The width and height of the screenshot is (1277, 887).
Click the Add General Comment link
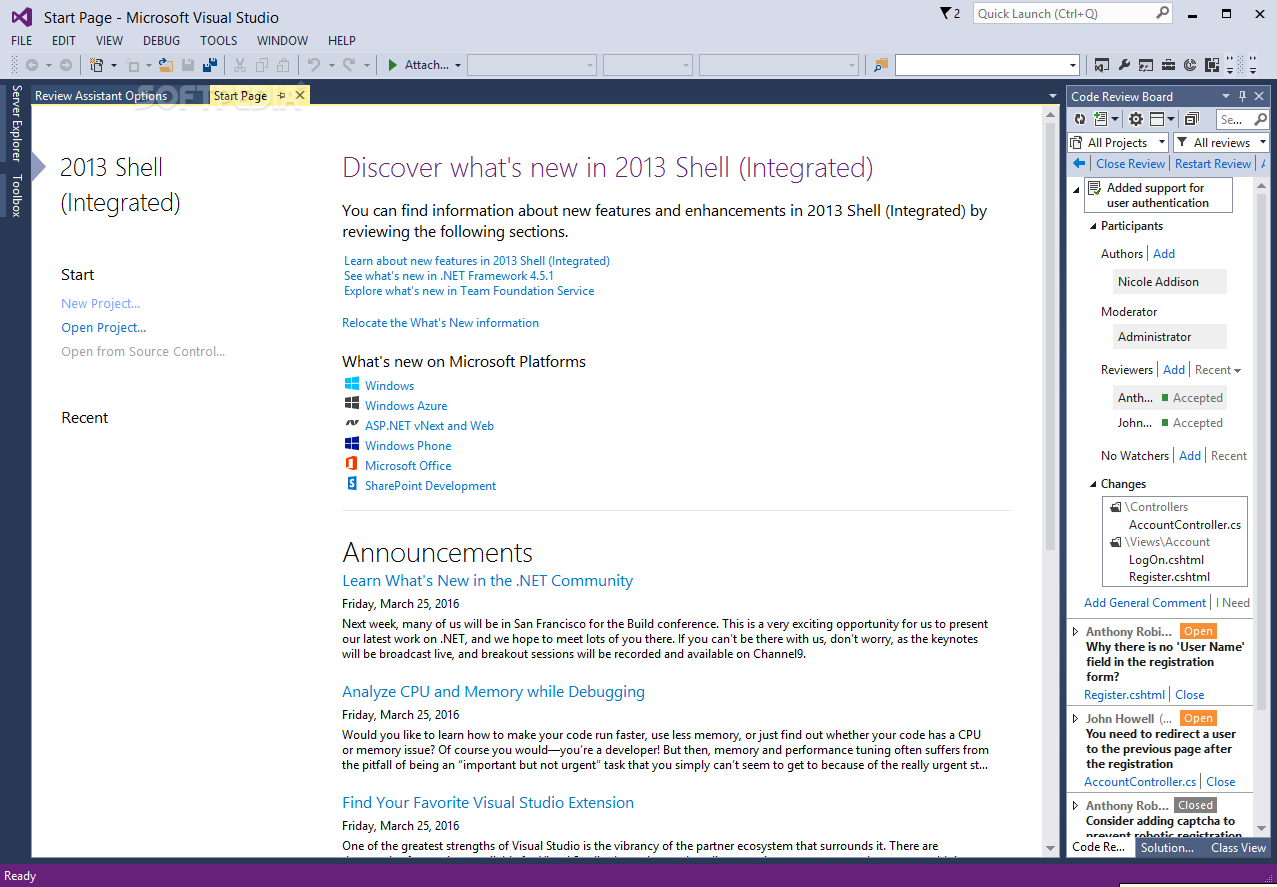tap(1145, 603)
